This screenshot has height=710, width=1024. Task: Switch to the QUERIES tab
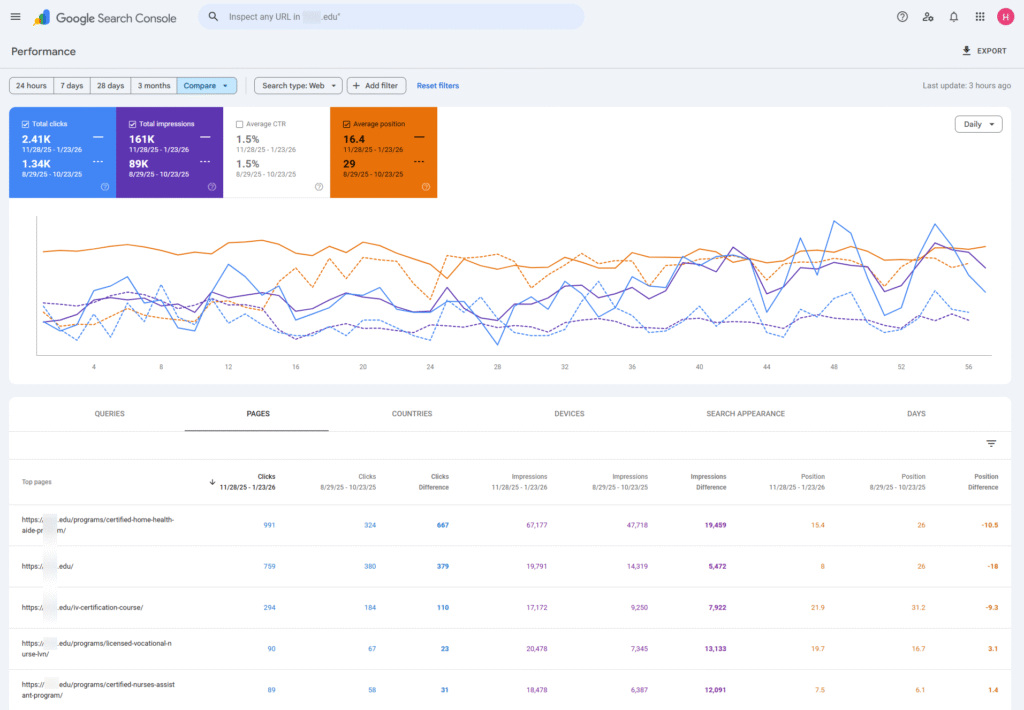click(x=109, y=413)
